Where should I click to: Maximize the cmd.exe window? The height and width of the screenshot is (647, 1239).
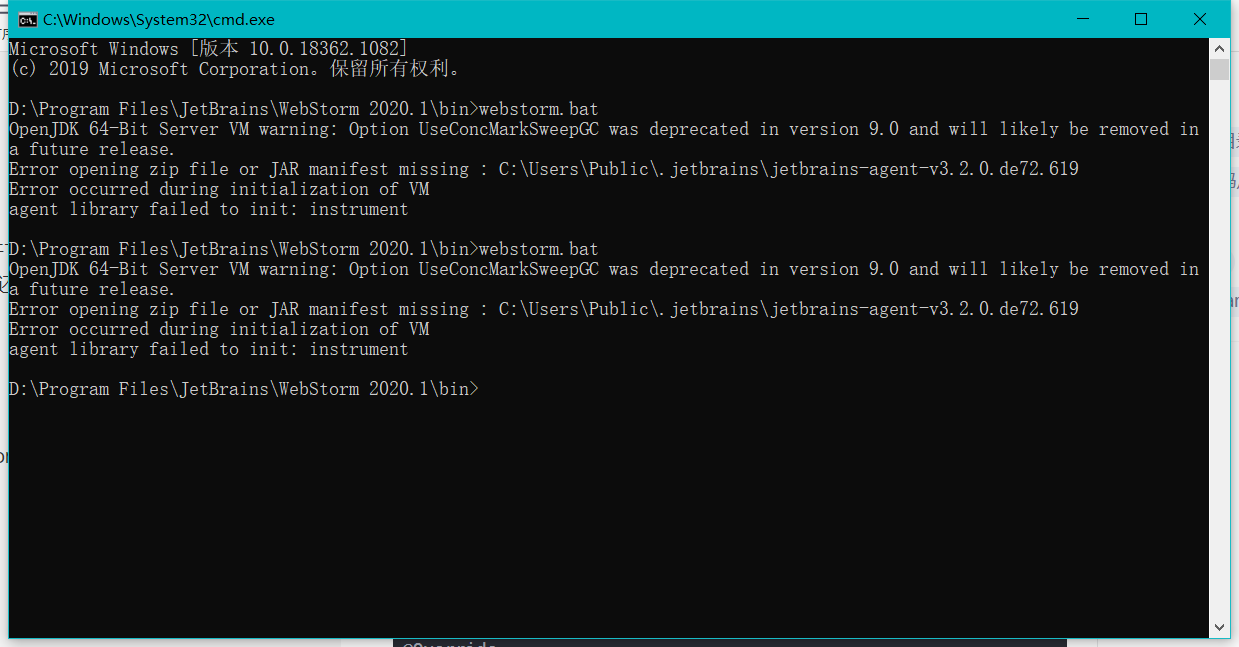1140,19
